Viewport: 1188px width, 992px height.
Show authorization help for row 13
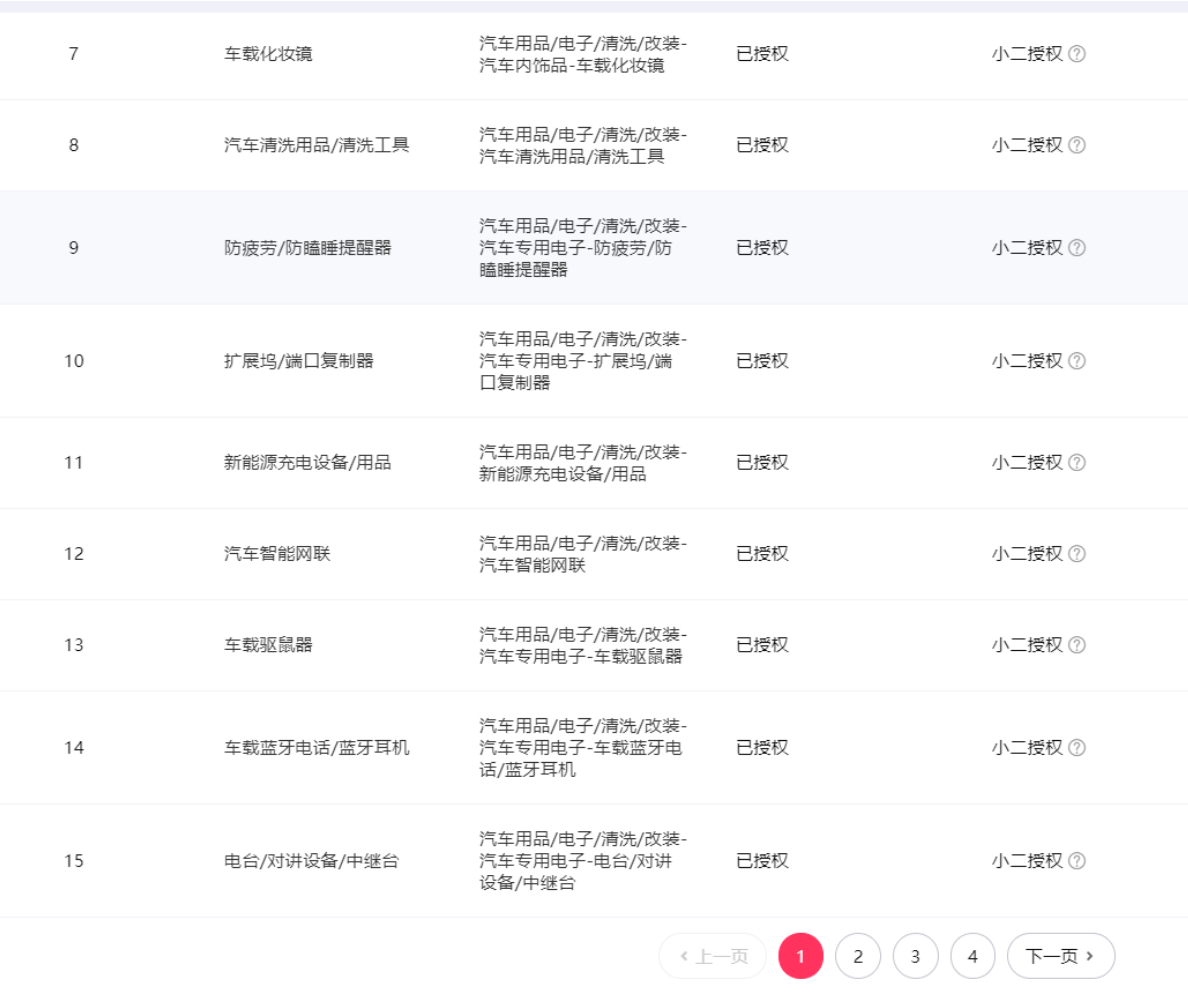(1077, 645)
